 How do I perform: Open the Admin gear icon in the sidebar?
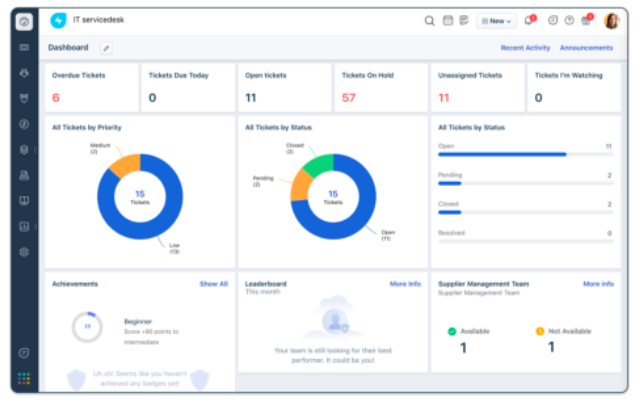[x=24, y=252]
